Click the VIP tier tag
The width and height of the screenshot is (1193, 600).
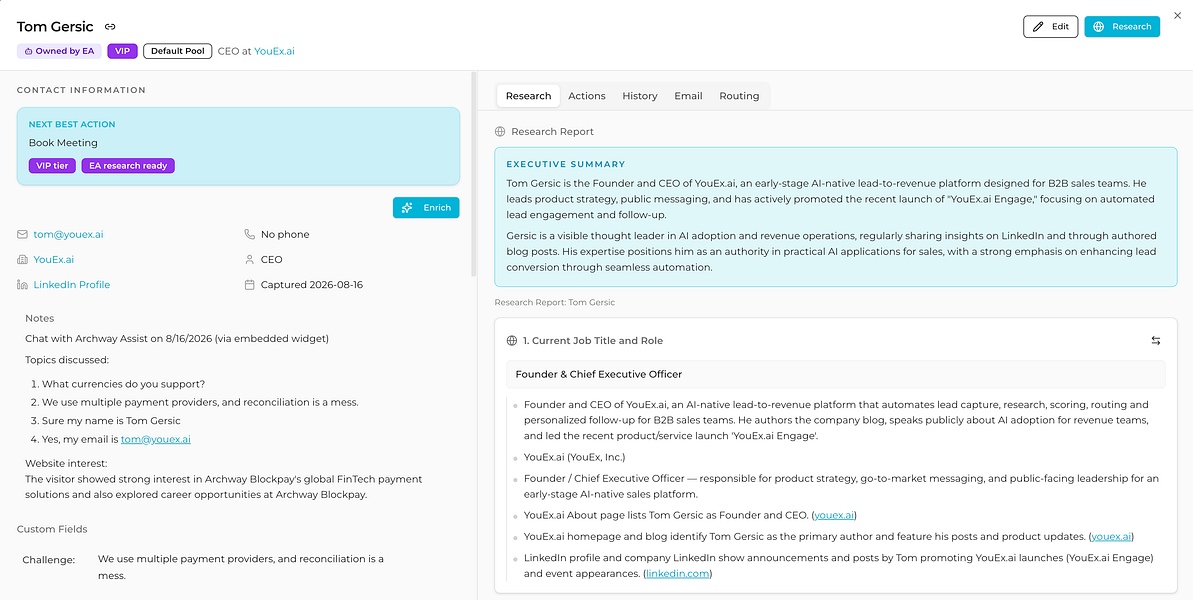tap(52, 166)
